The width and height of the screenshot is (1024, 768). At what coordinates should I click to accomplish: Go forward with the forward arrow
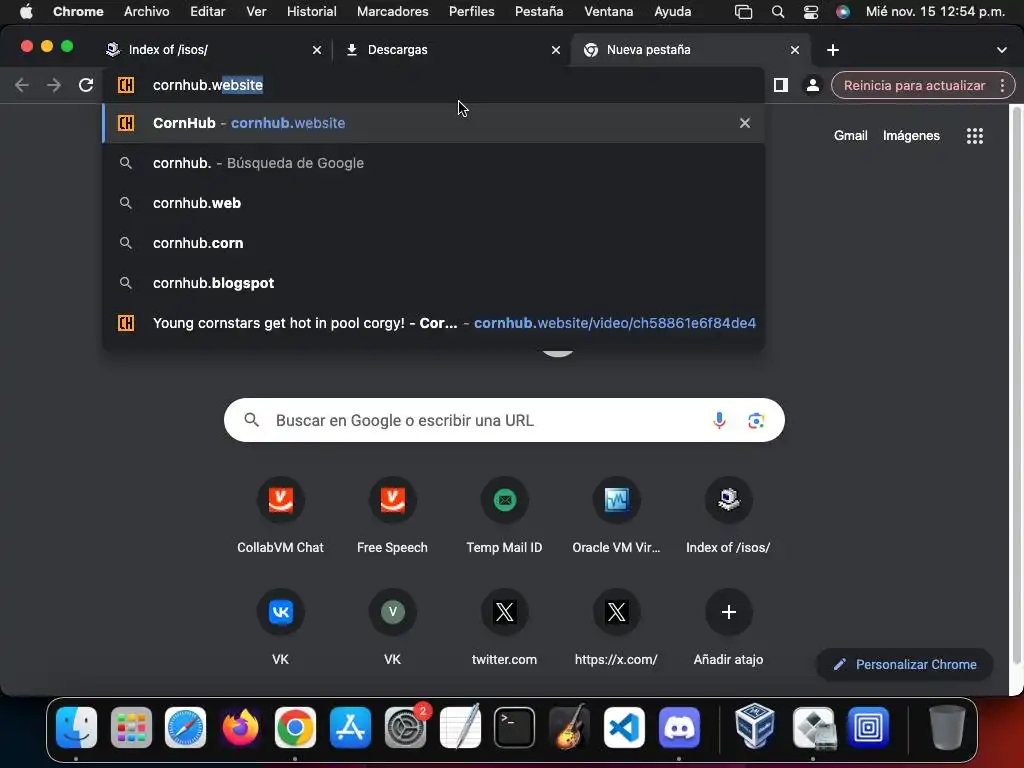click(54, 85)
